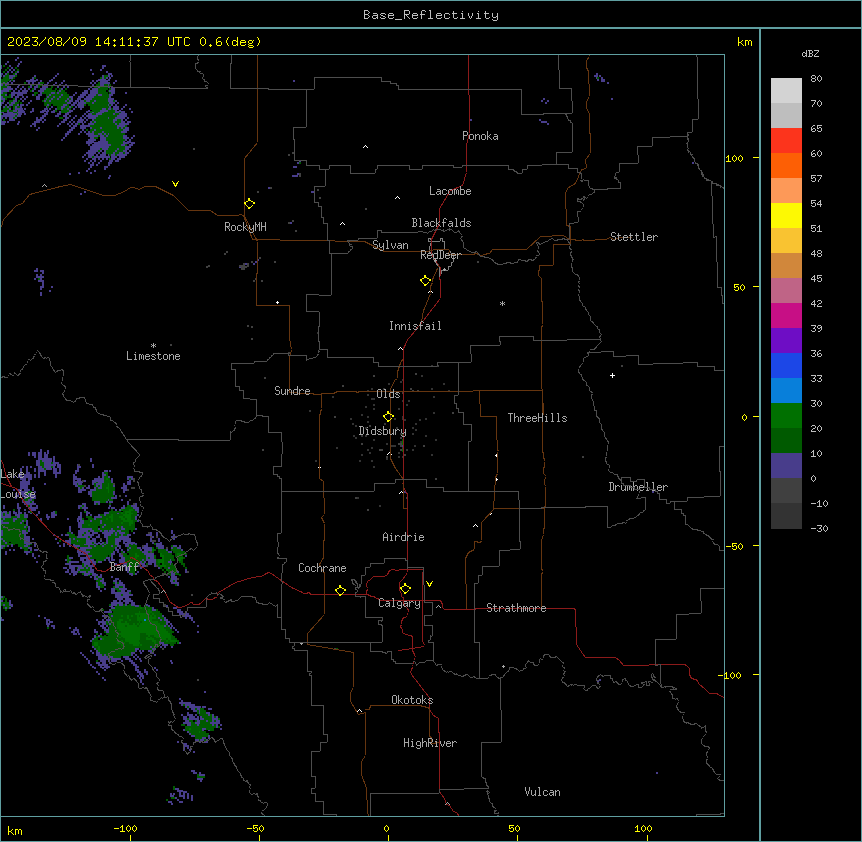Click the Stettler city label
This screenshot has width=862, height=842.
pos(633,237)
